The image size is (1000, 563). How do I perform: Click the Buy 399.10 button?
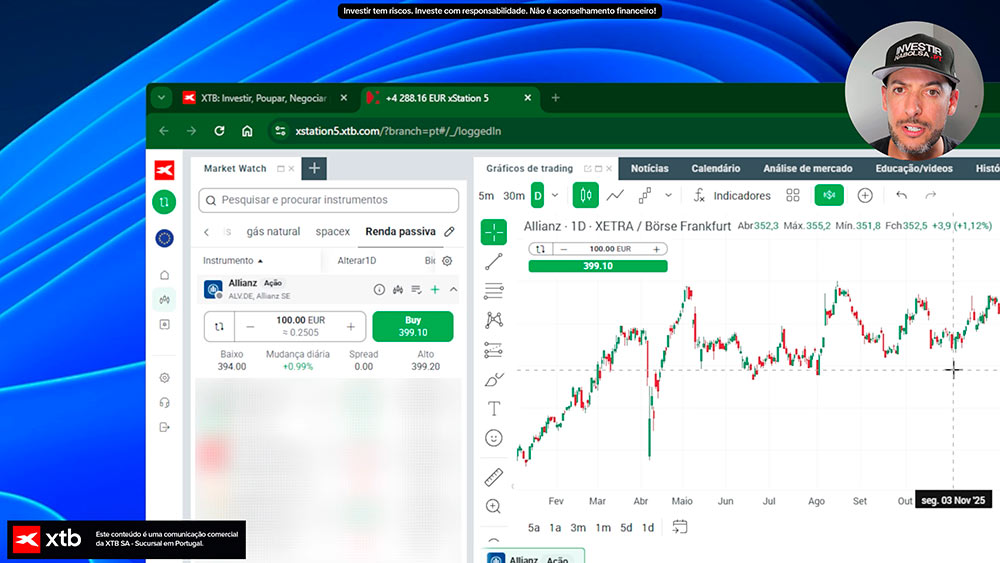coord(413,326)
